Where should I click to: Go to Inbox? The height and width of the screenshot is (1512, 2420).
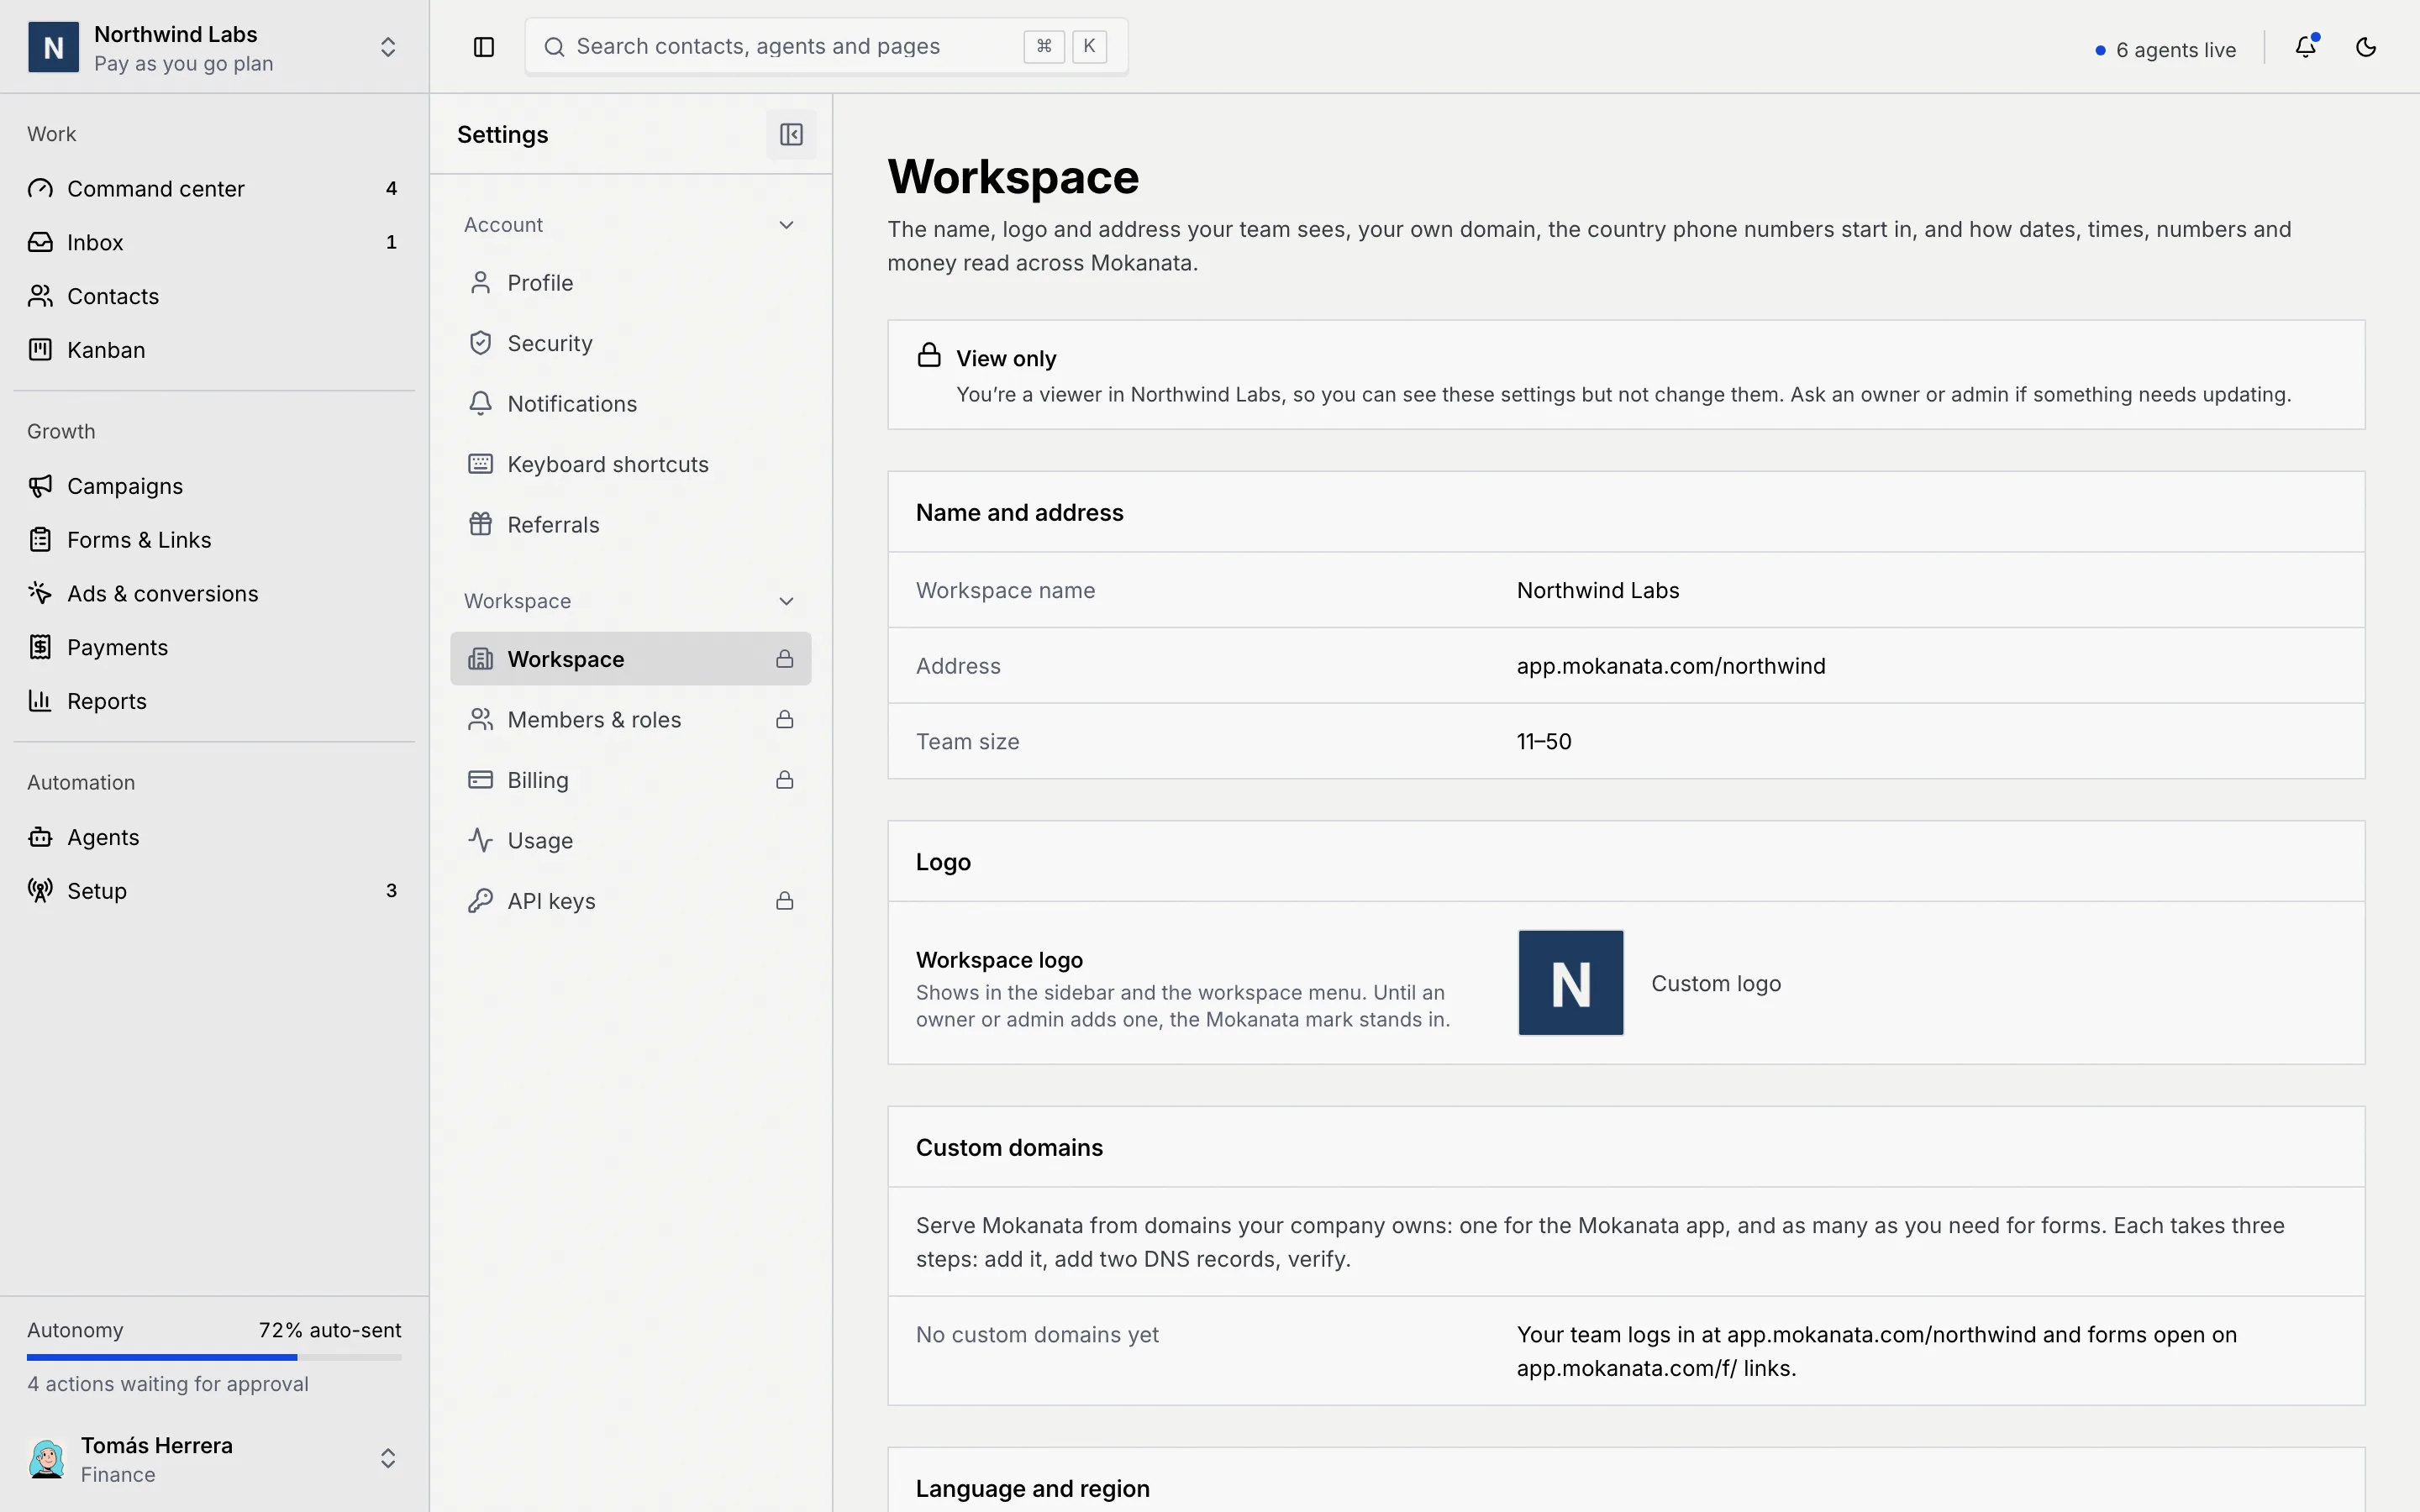214,242
